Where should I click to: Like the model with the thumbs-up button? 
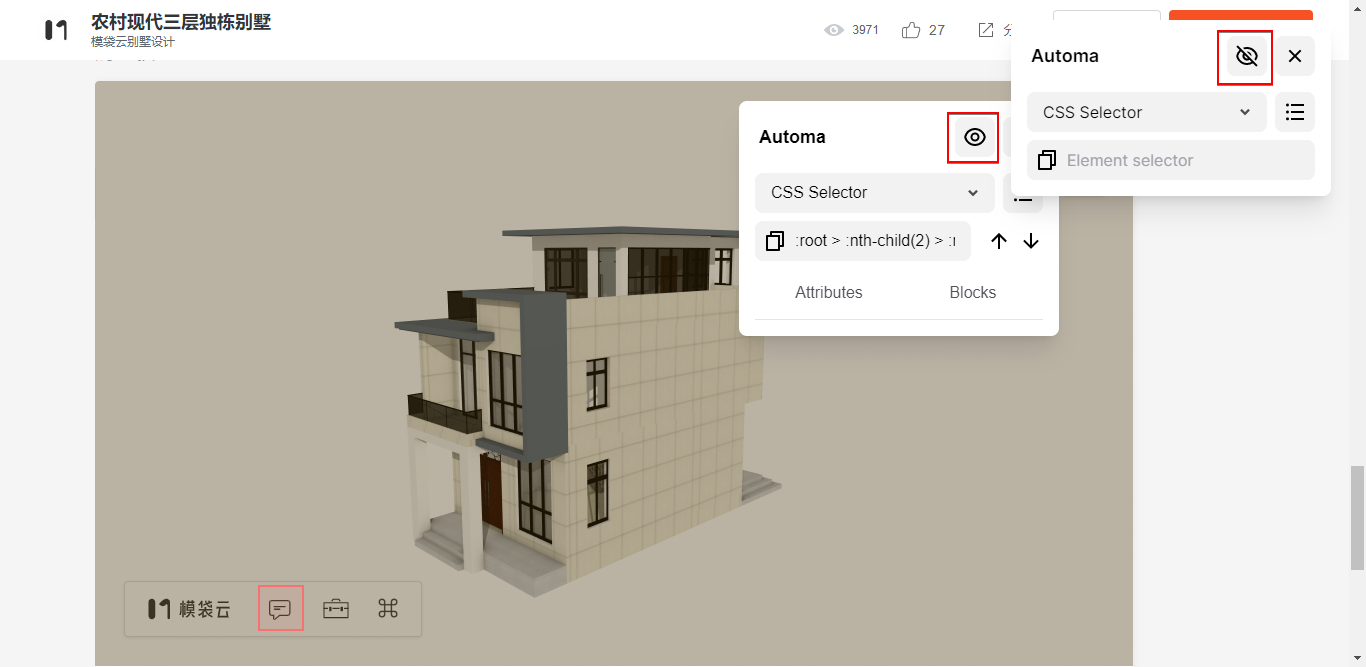[x=911, y=29]
